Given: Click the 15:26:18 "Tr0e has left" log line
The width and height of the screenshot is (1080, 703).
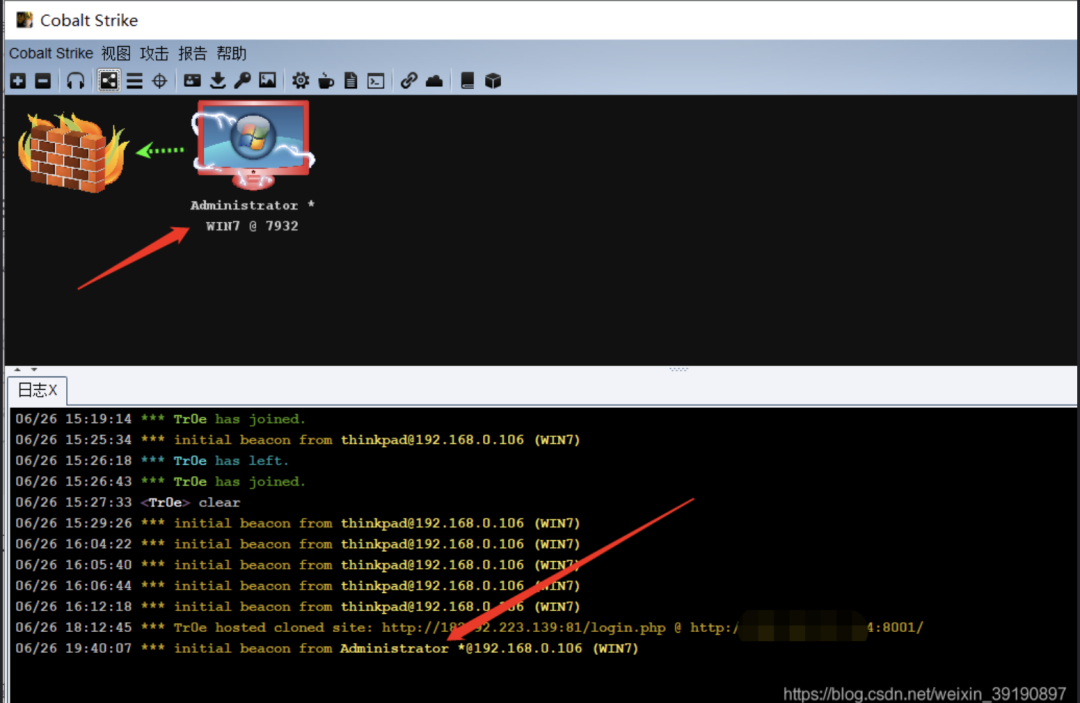Looking at the screenshot, I should [x=152, y=461].
